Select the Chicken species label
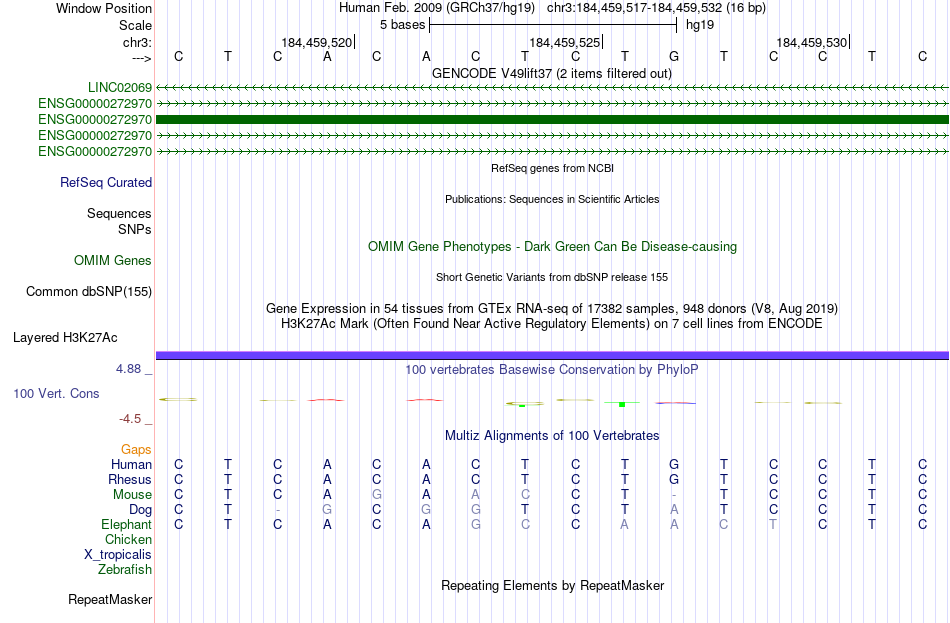Screen dimensions: 950x623 coord(128,539)
